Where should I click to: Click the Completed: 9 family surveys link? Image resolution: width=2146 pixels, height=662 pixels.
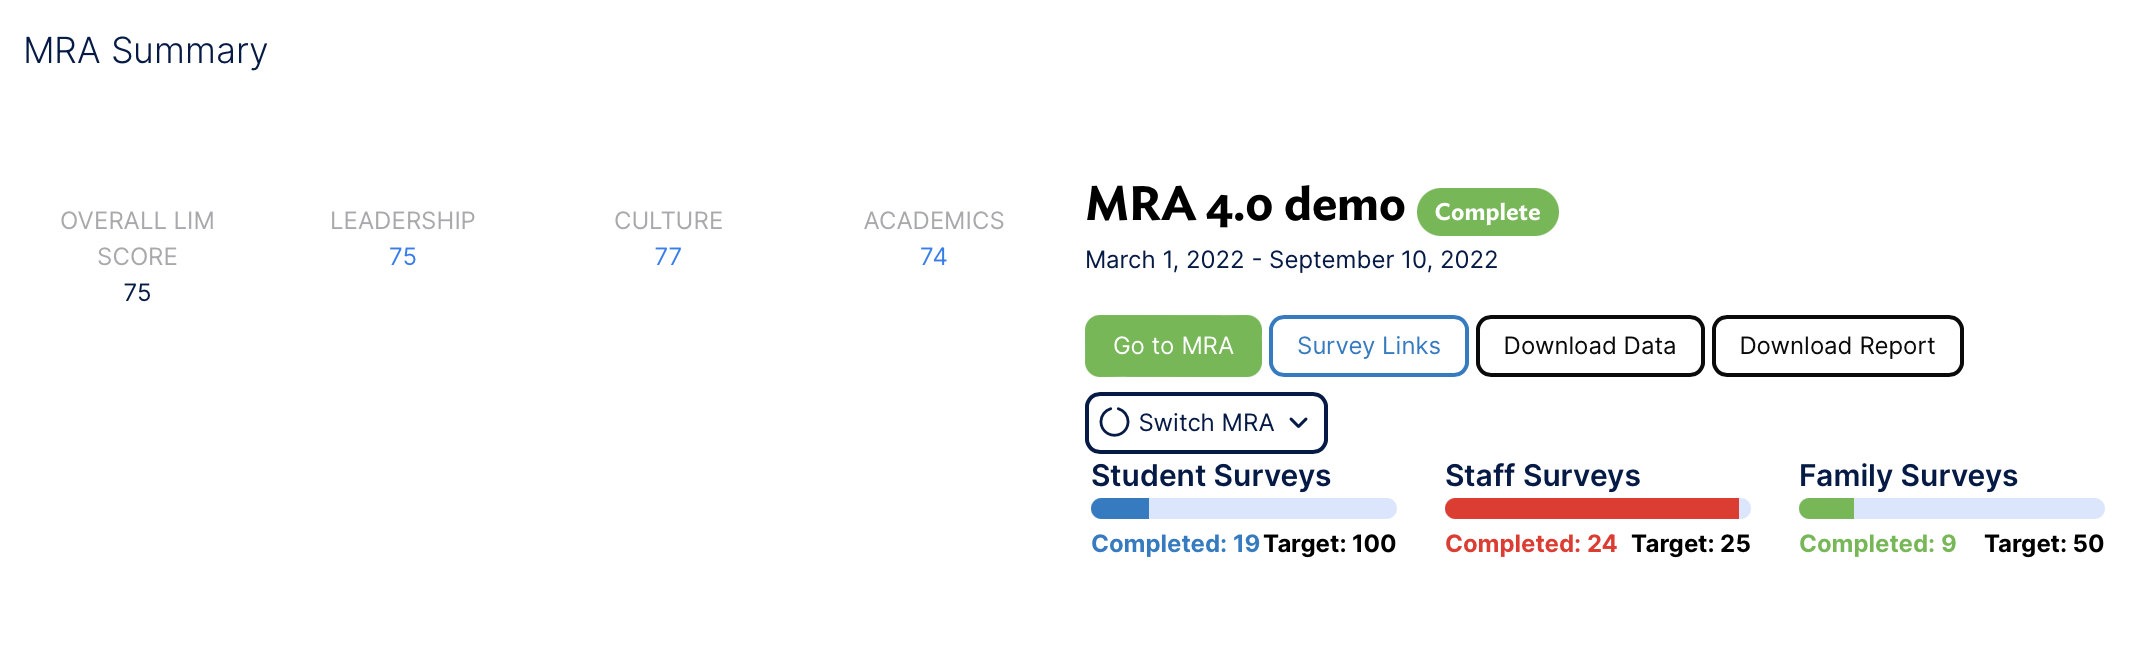point(1878,544)
